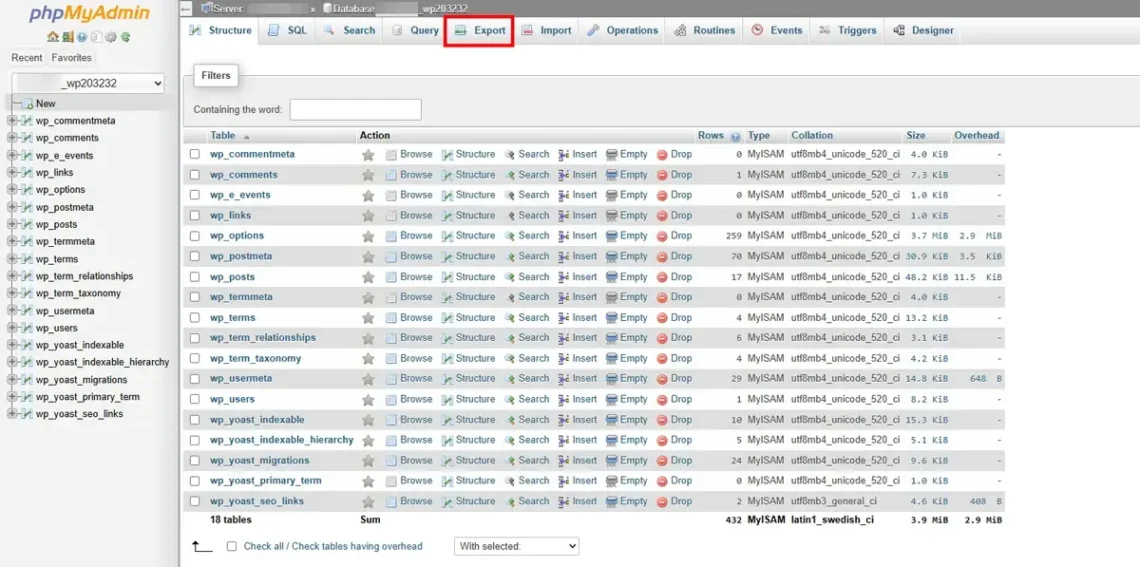This screenshot has width=1140, height=567.
Task: Switch to the SQL tab
Action: point(287,31)
